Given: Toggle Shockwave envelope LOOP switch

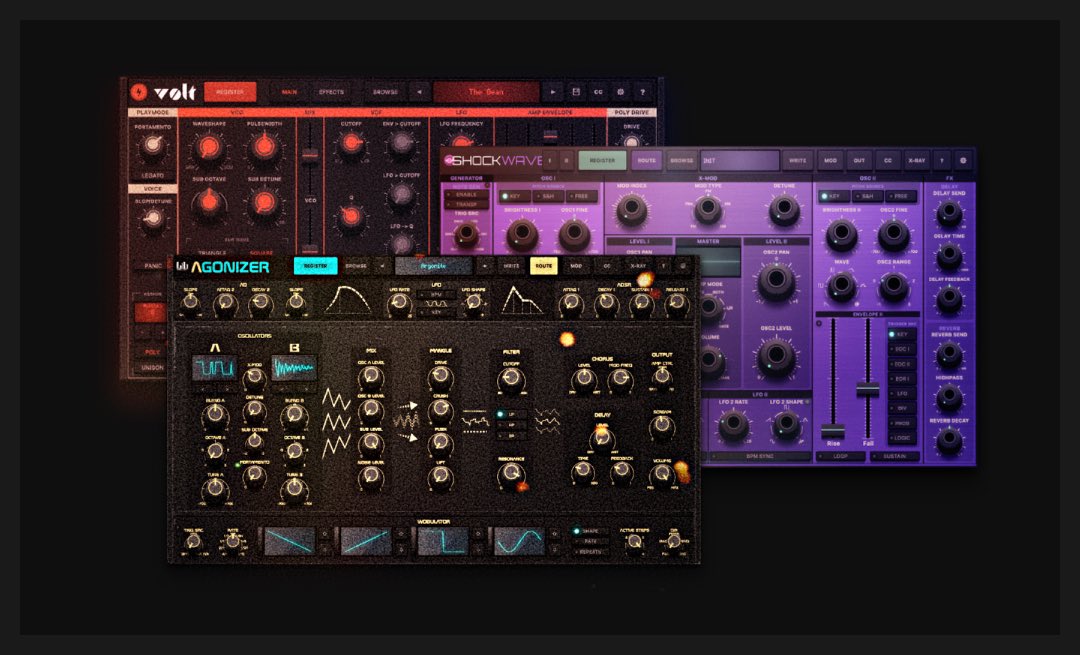Looking at the screenshot, I should (x=840, y=456).
